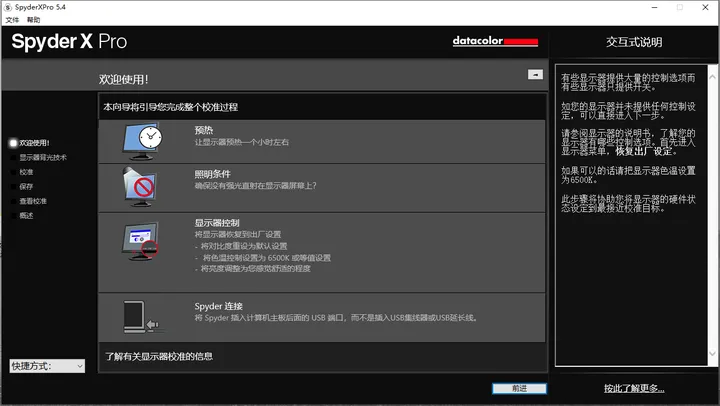Image resolution: width=720 pixels, height=406 pixels.
Task: Click the display controls monitor icon
Action: click(x=141, y=241)
